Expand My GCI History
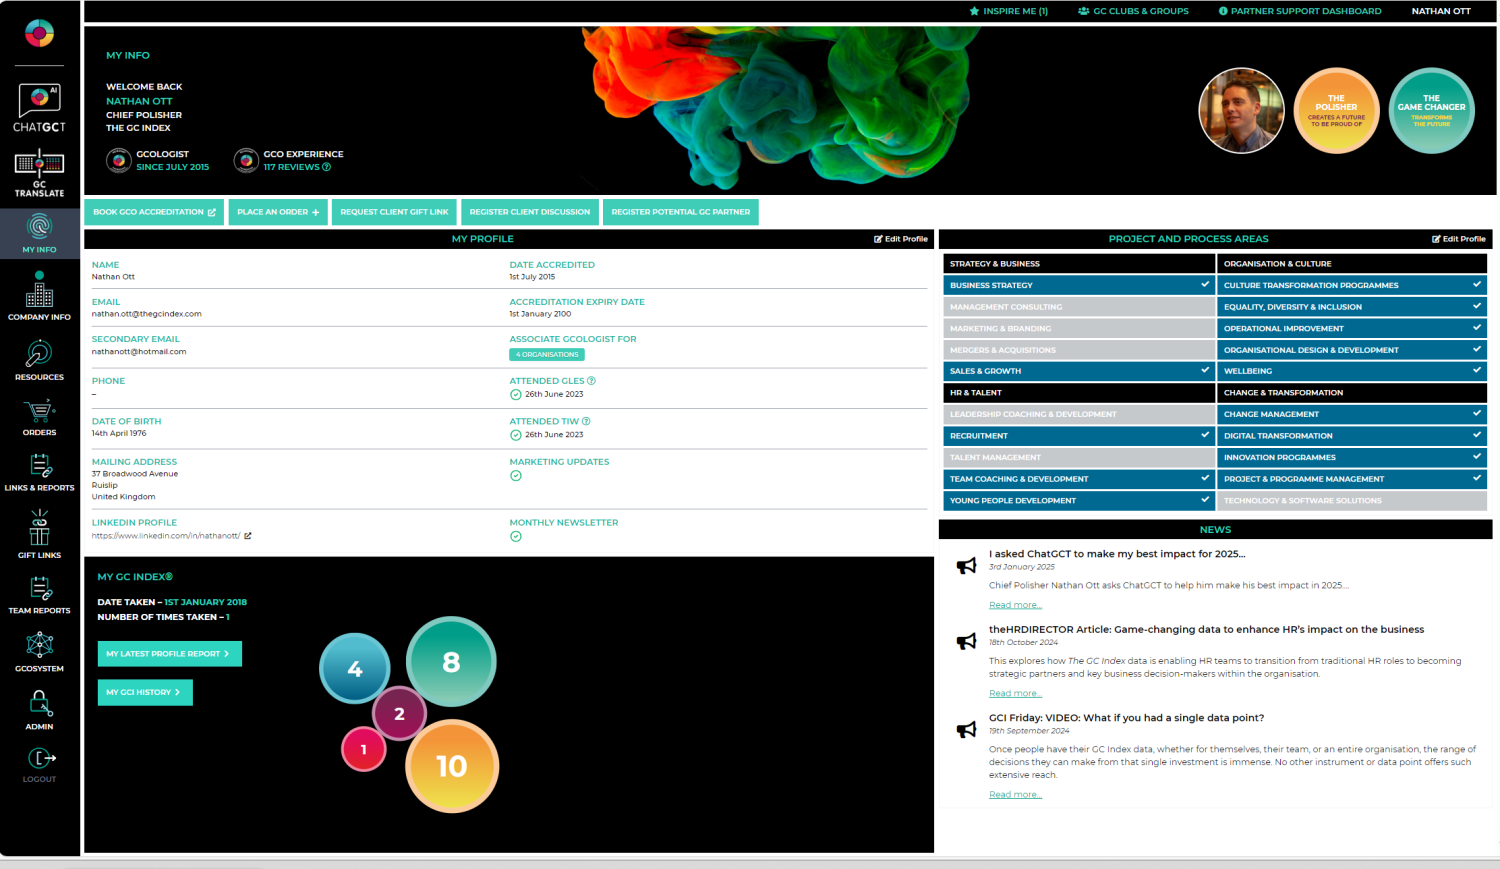This screenshot has width=1500, height=869. tap(144, 692)
